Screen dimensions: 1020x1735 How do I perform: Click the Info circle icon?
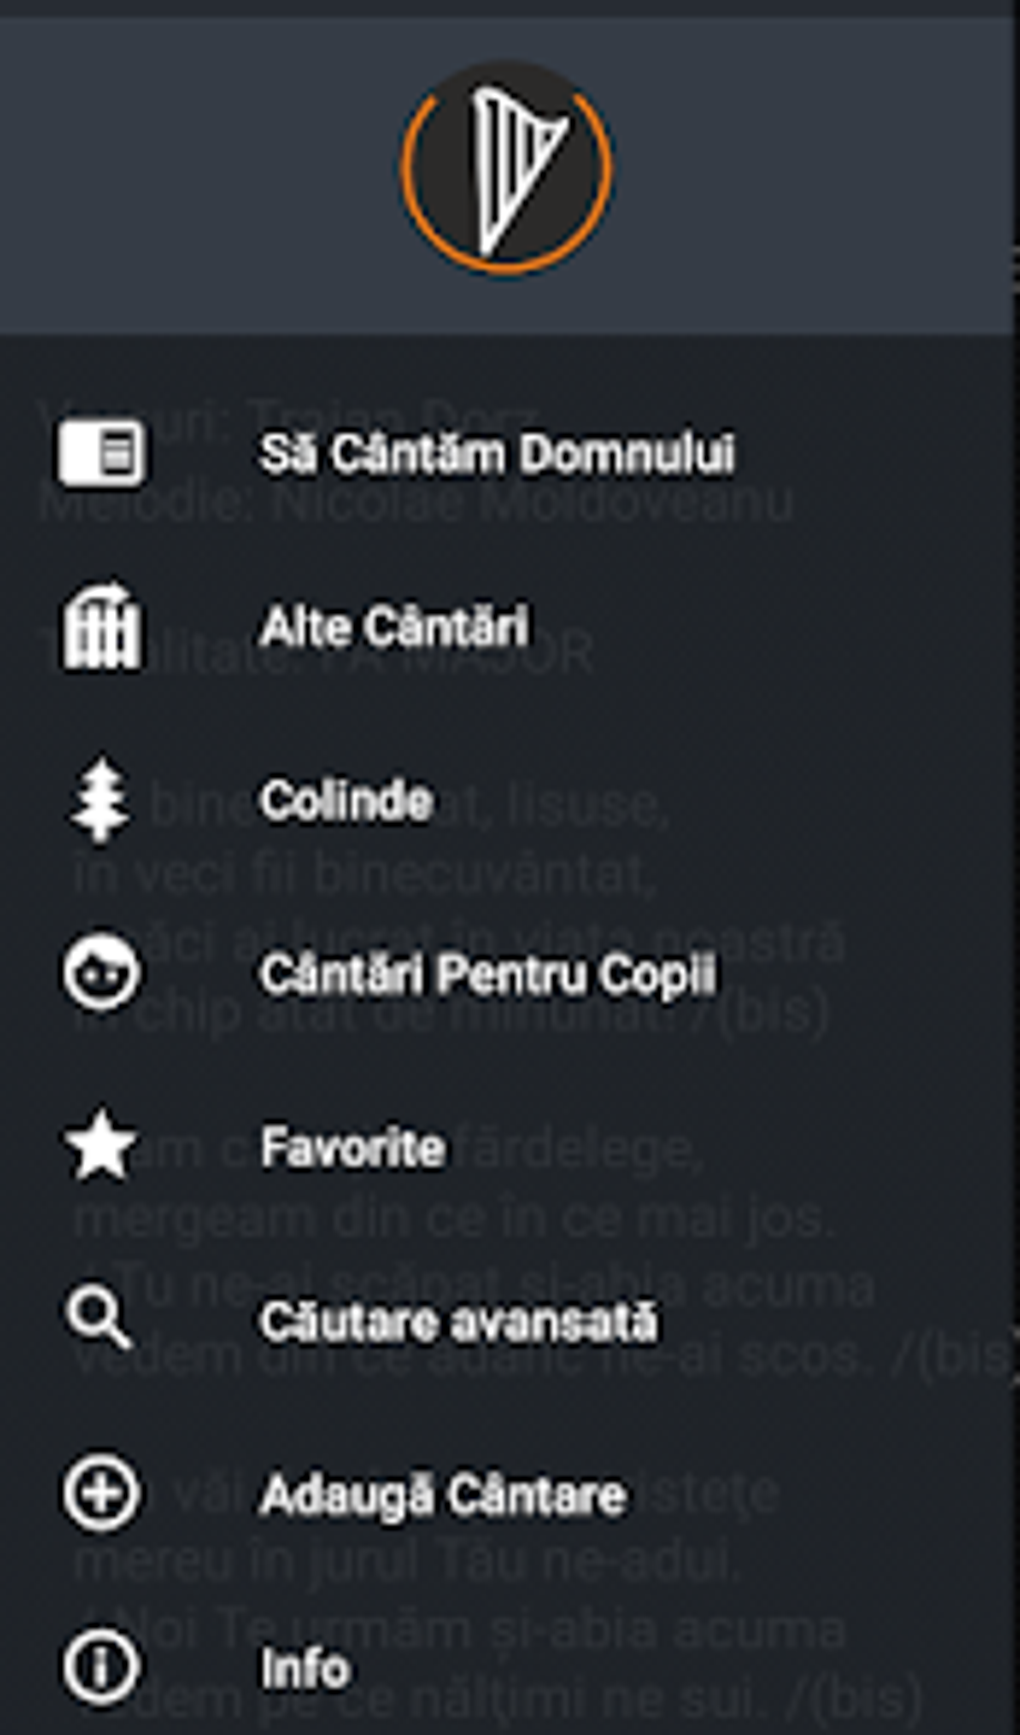(100, 1667)
